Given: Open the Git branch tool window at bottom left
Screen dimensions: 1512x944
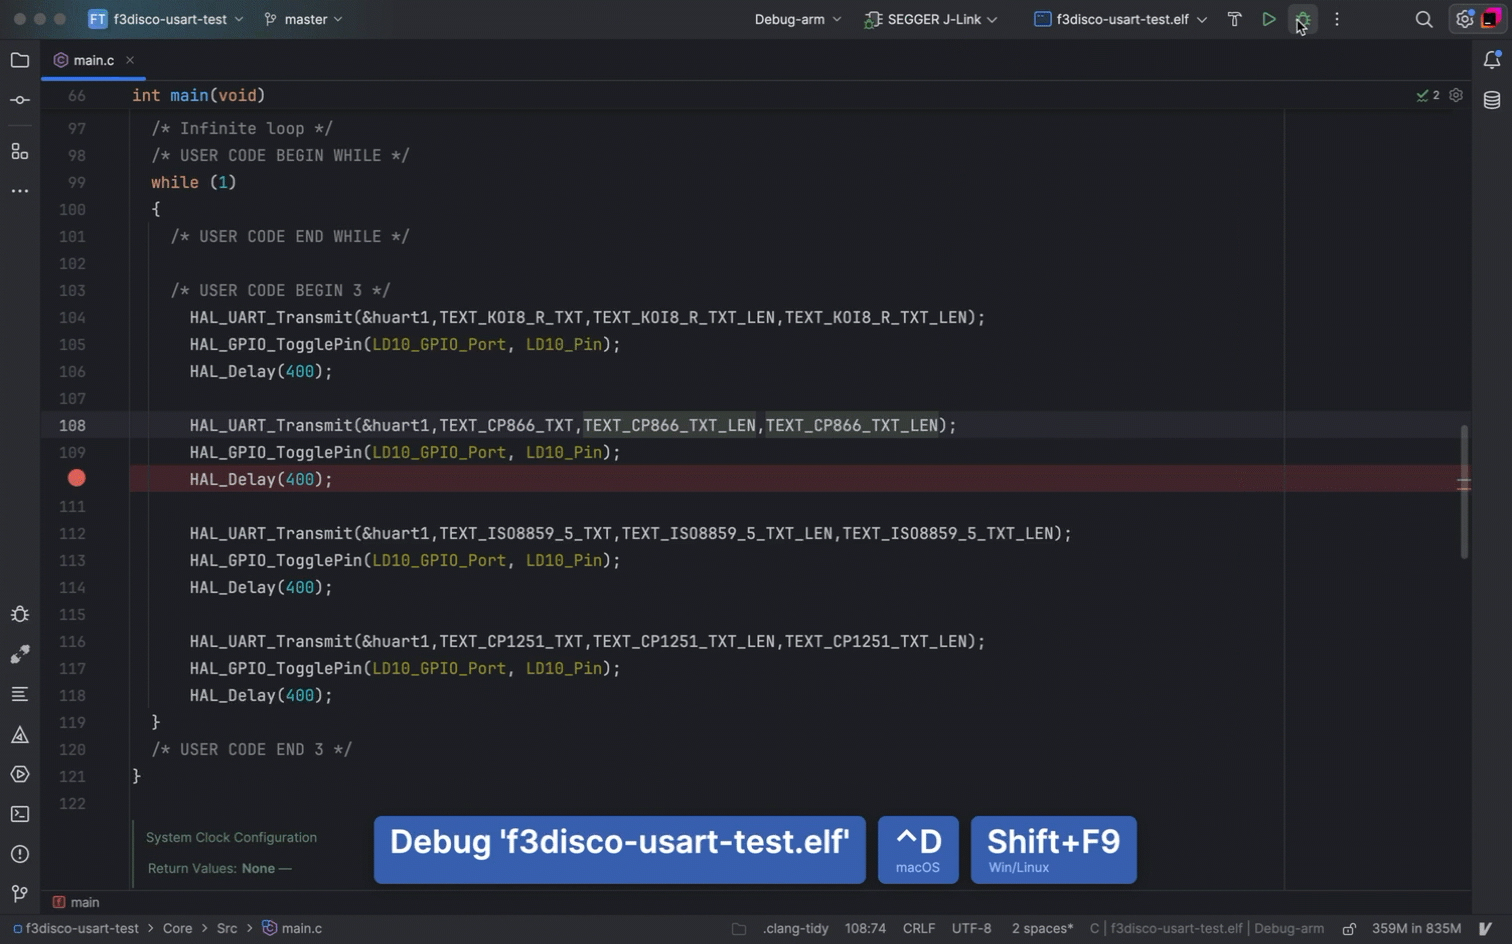Looking at the screenshot, I should click(20, 893).
